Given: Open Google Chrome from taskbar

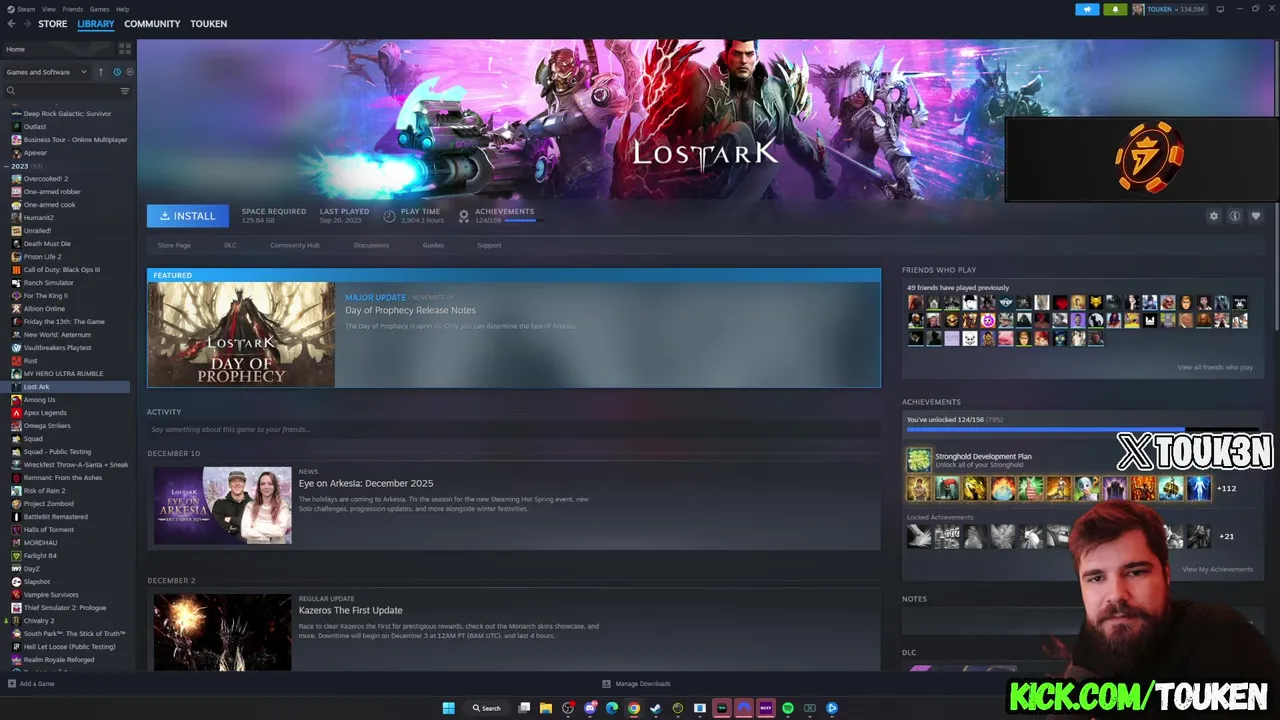Looking at the screenshot, I should [634, 708].
